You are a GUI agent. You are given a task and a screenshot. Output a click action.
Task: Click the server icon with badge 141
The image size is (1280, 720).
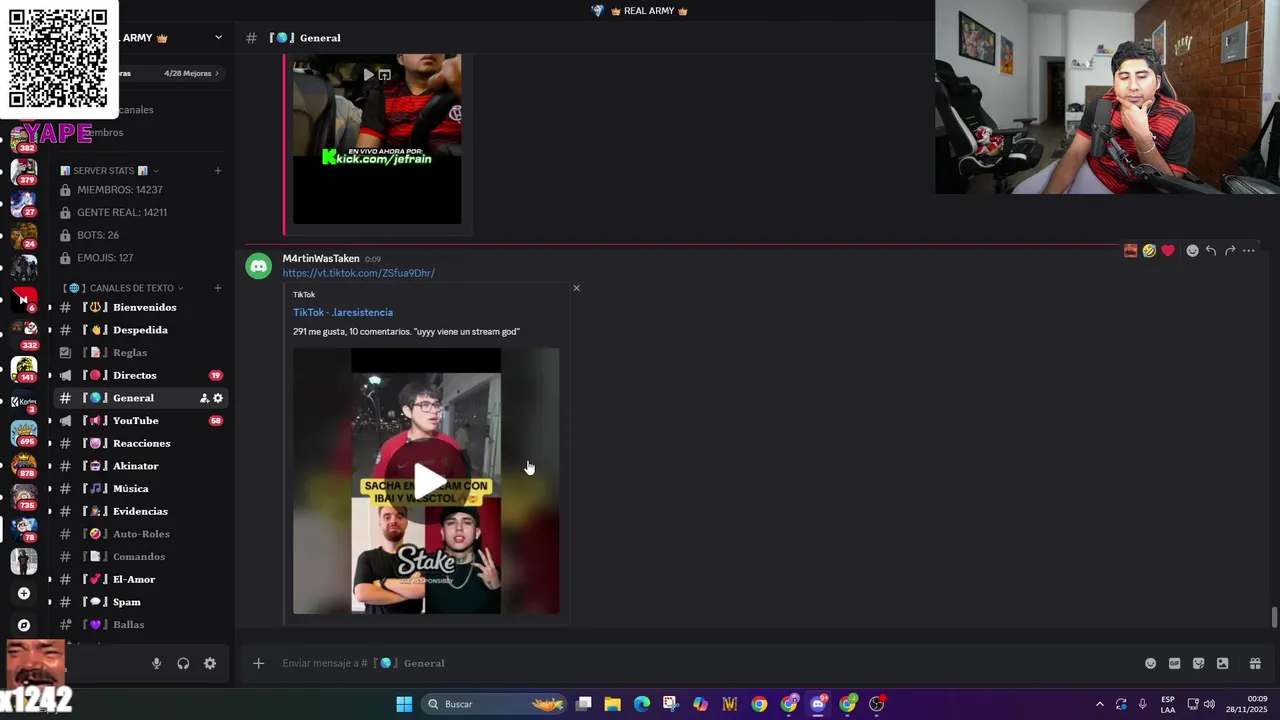click(24, 368)
